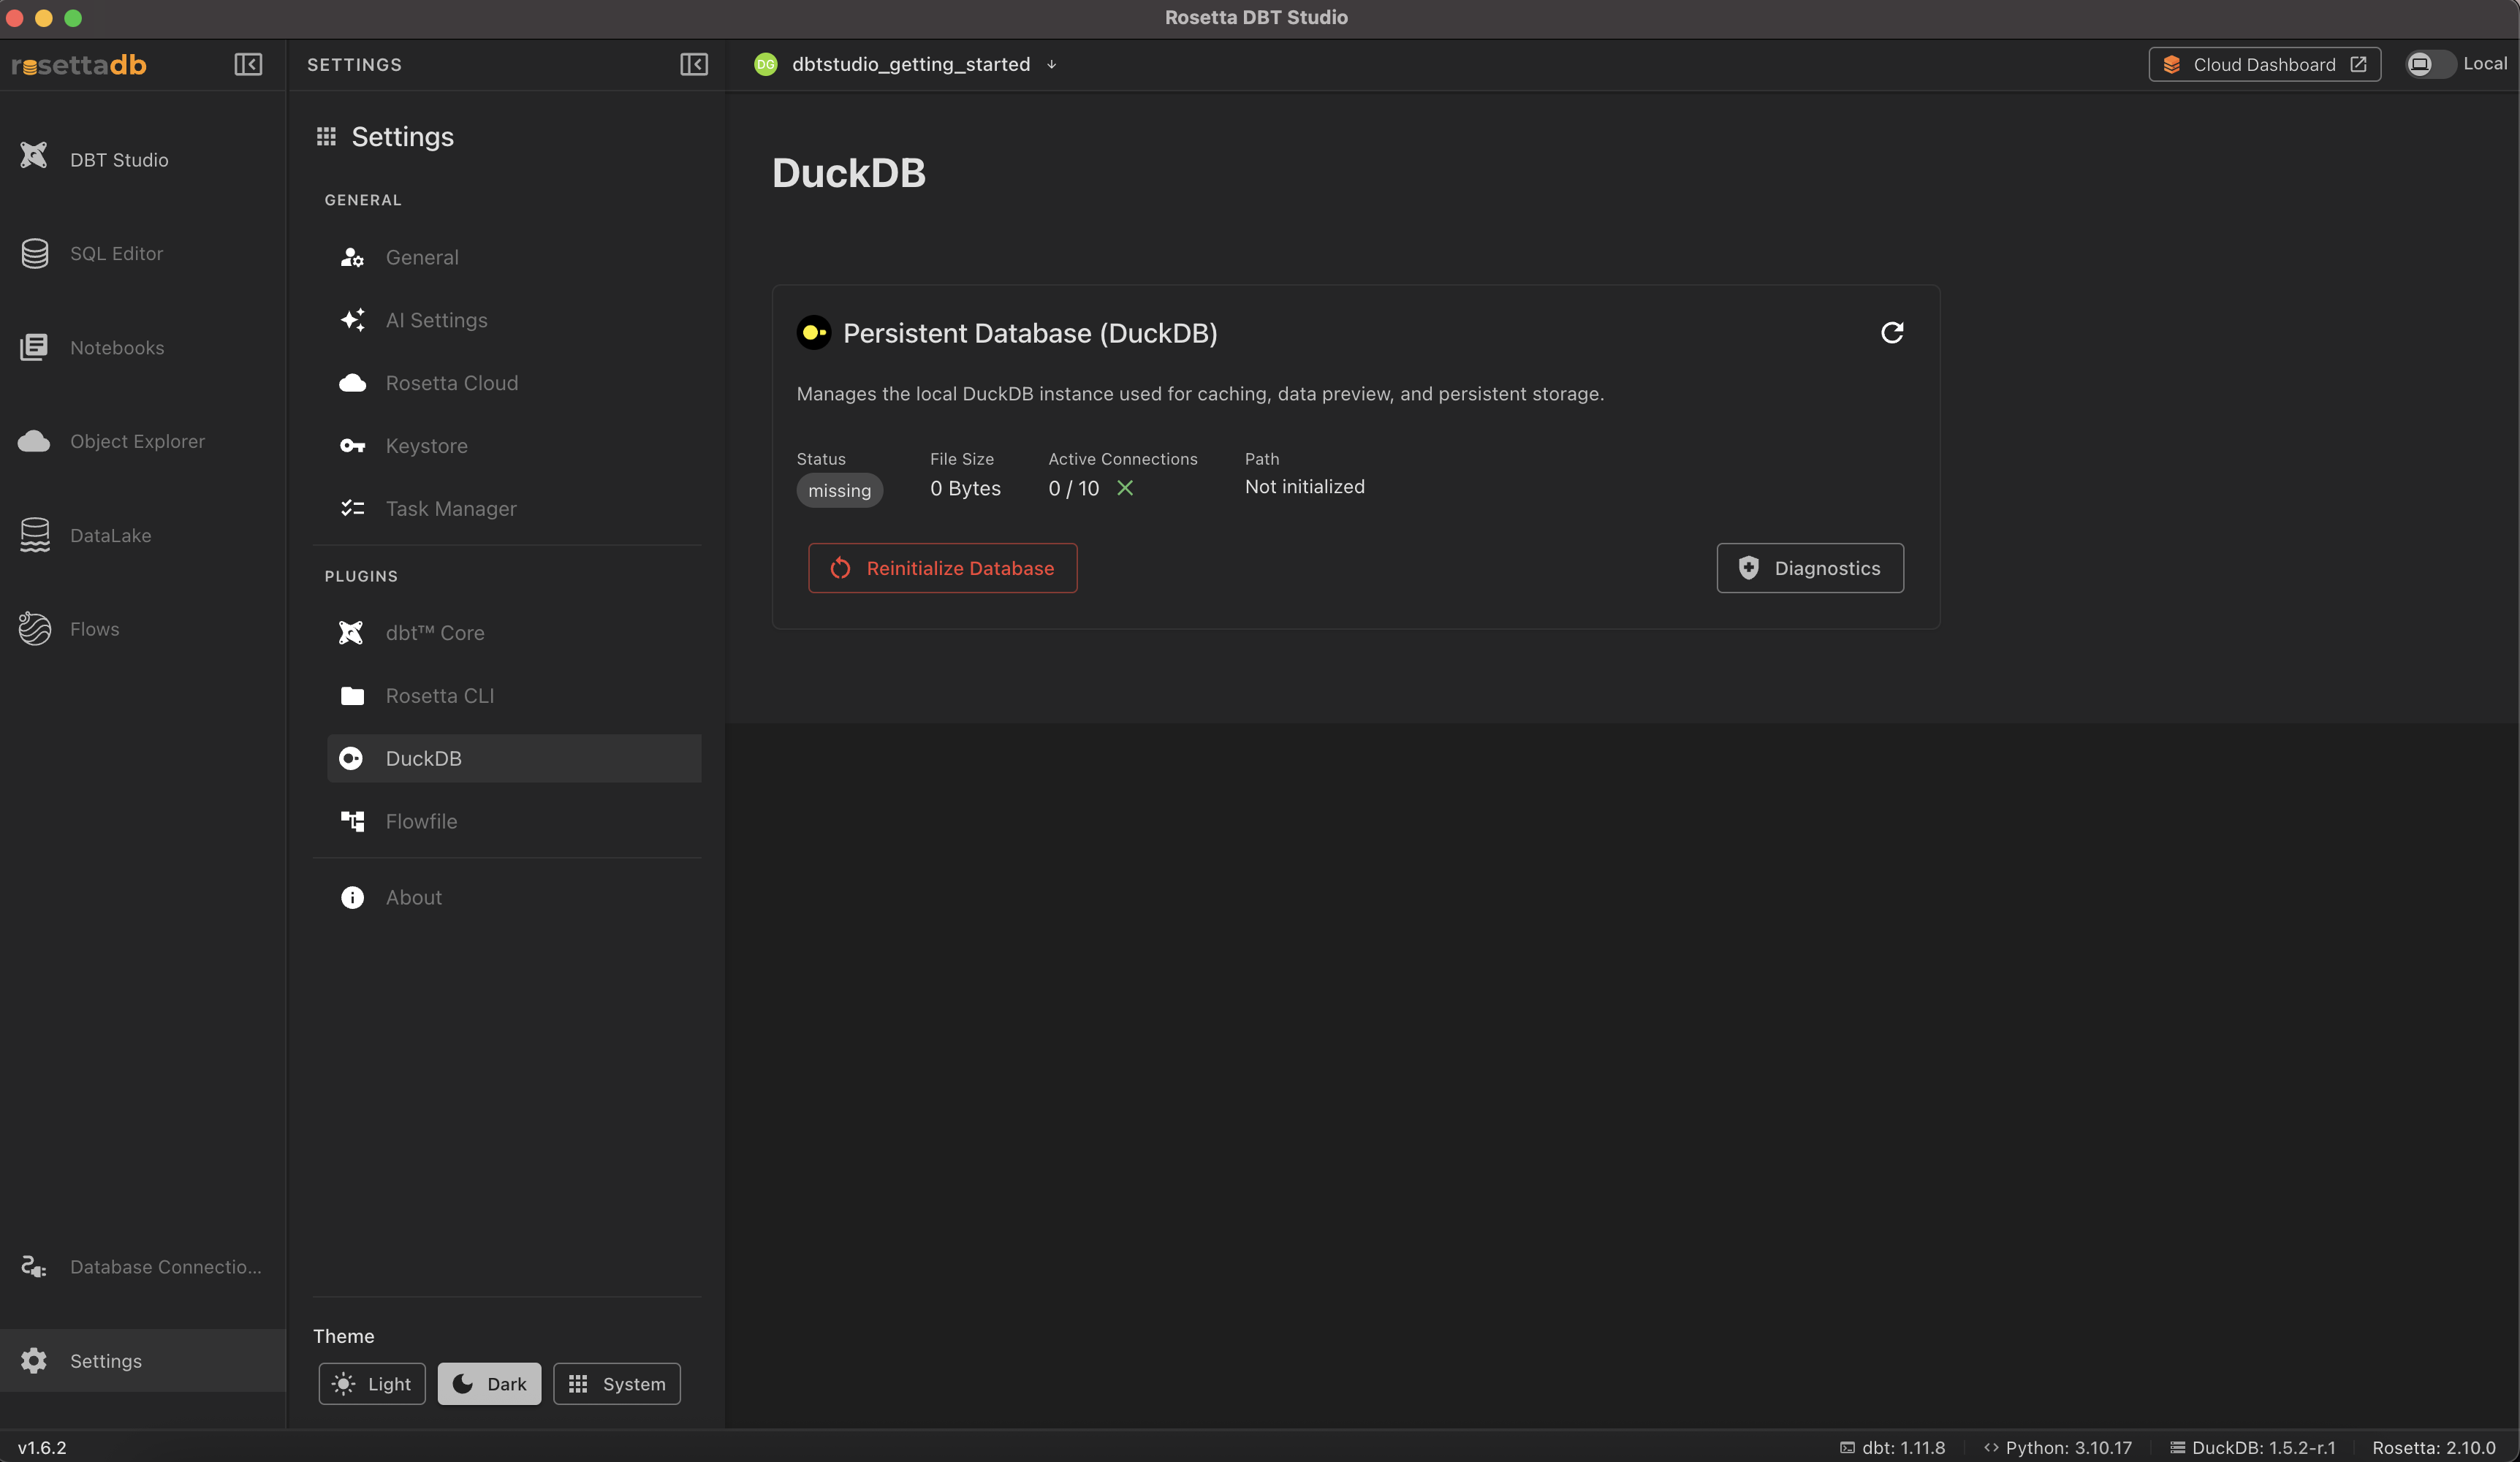The image size is (2520, 1462).
Task: Refresh the DuckDB database status
Action: [x=1892, y=332]
